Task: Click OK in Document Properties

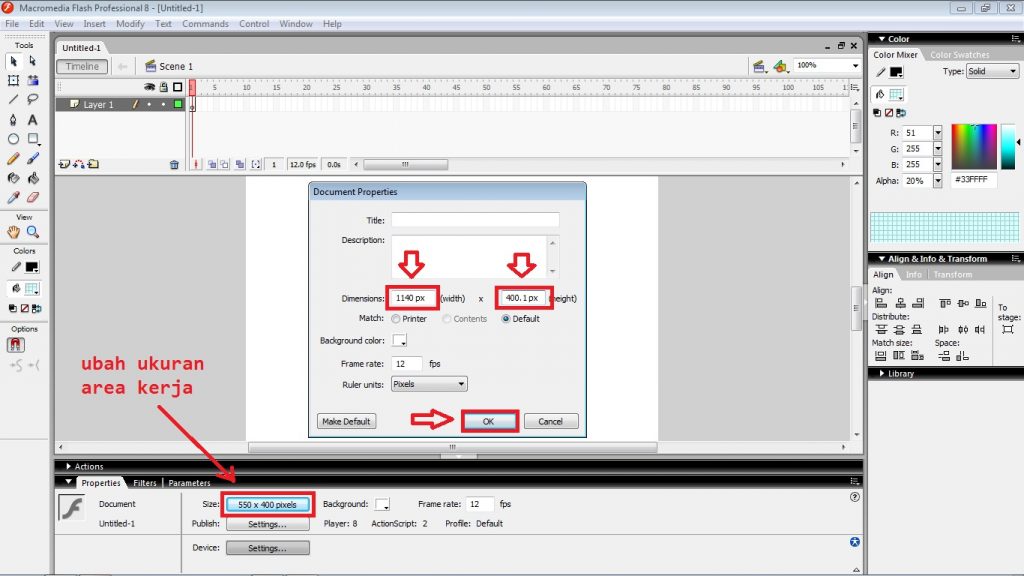Action: [488, 421]
